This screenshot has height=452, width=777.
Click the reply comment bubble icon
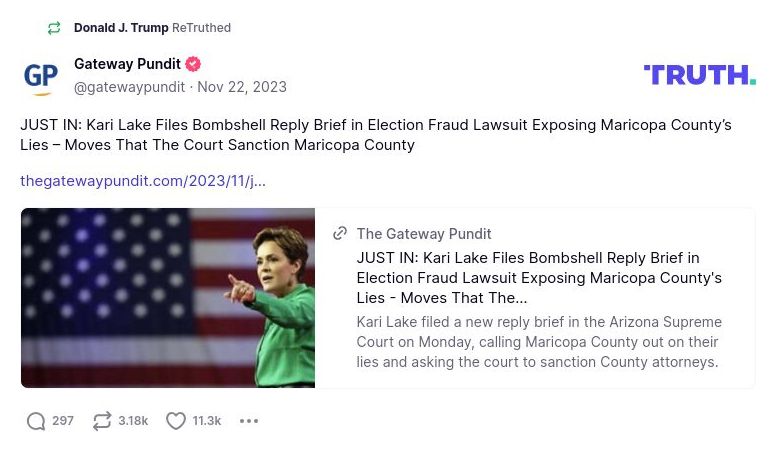(36, 421)
